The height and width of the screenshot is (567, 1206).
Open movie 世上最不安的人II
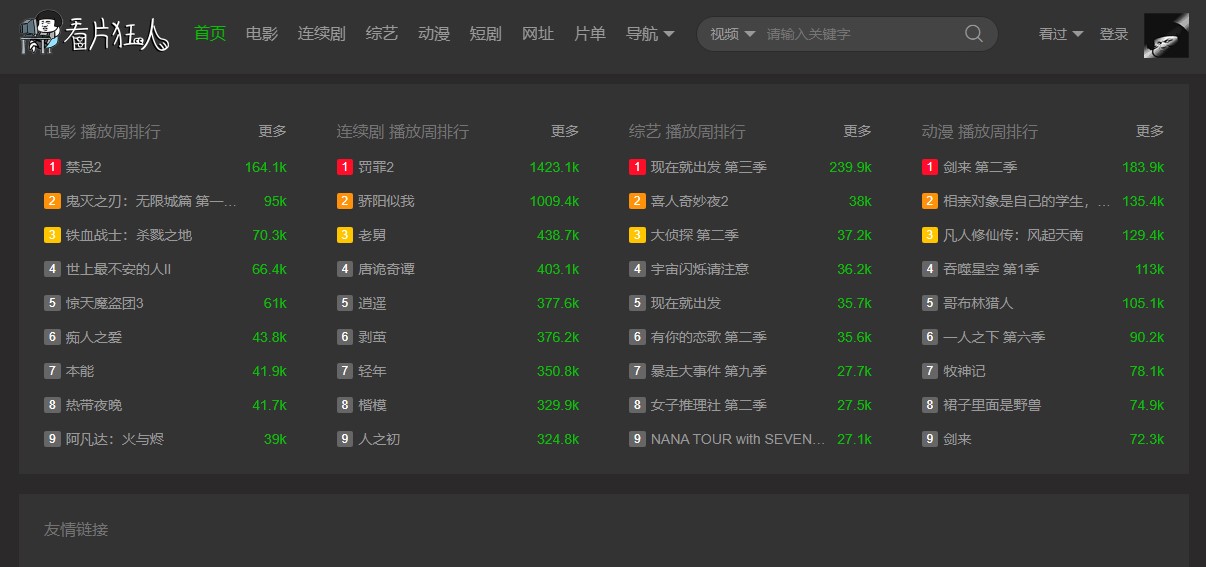click(x=119, y=269)
